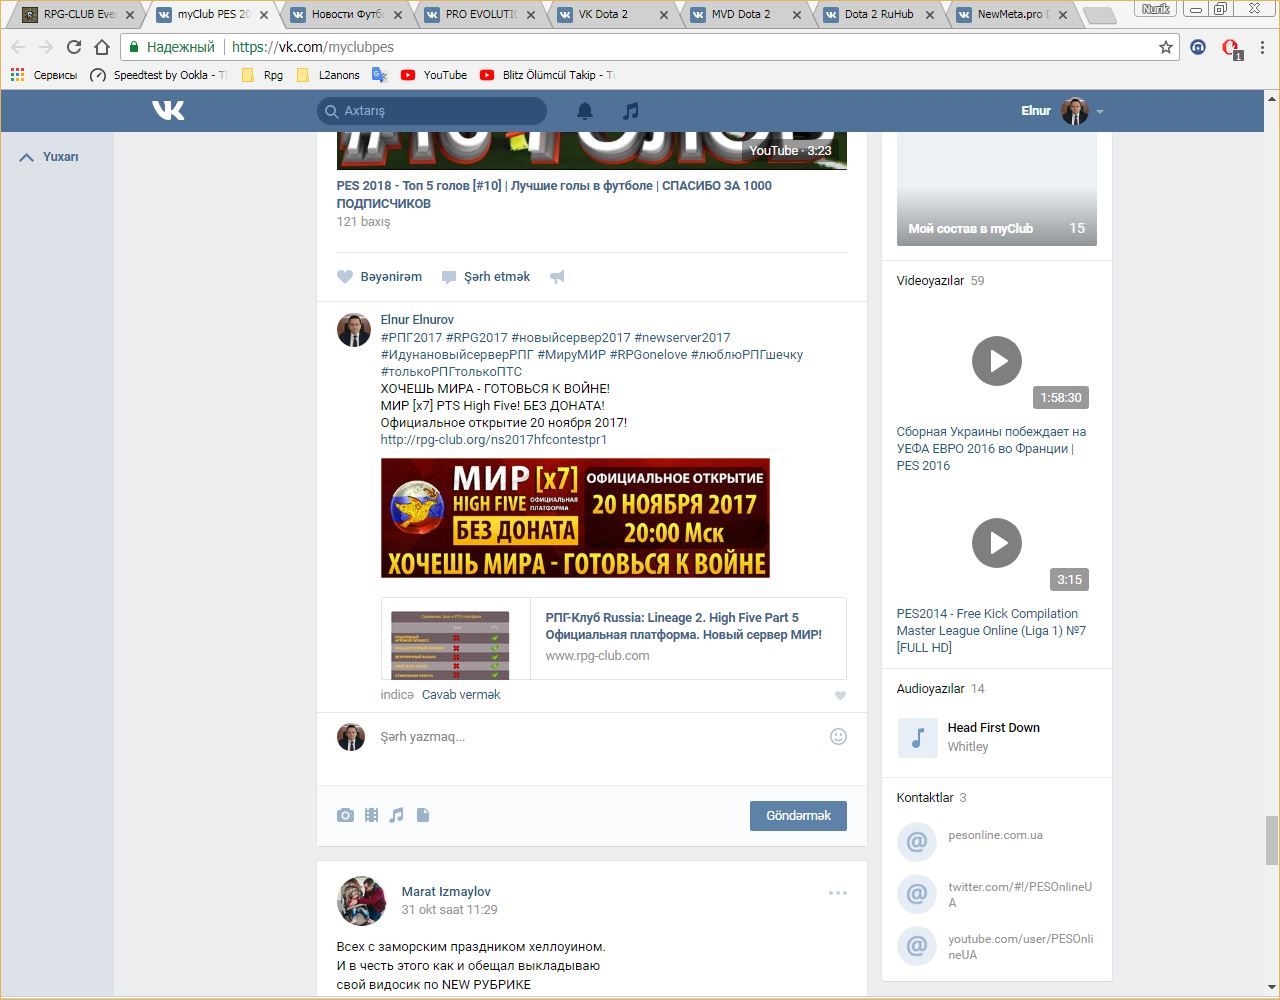
Task: Go back to top via Yuxarı
Action: (49, 157)
